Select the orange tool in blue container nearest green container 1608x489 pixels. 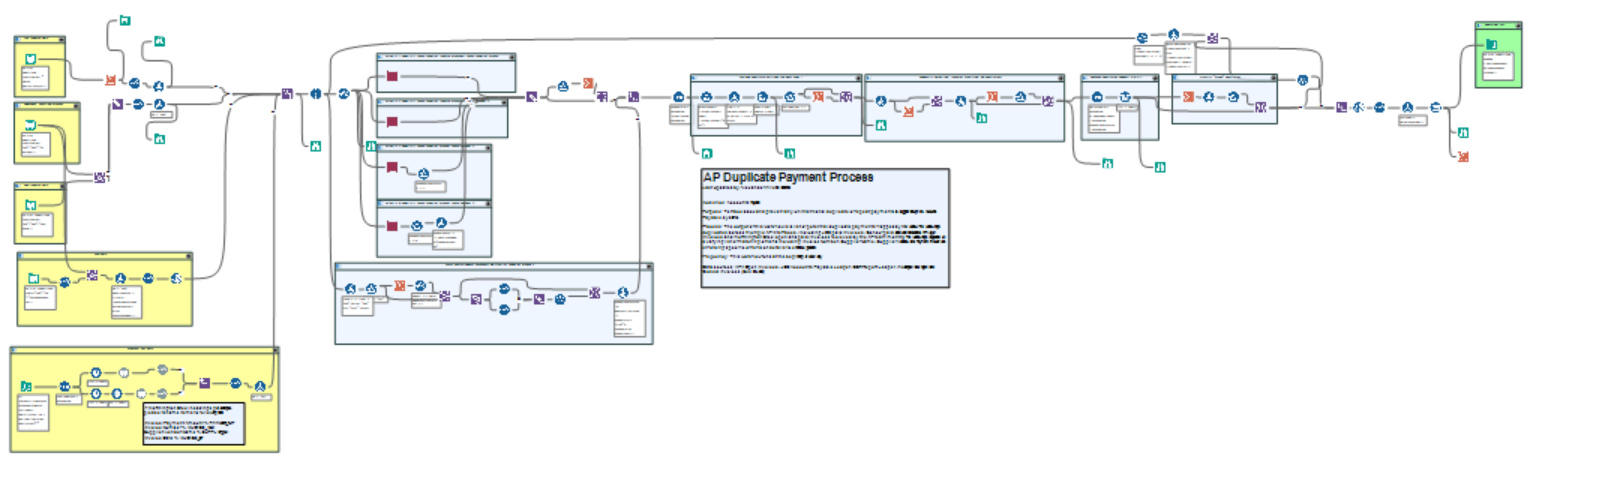click(1188, 97)
